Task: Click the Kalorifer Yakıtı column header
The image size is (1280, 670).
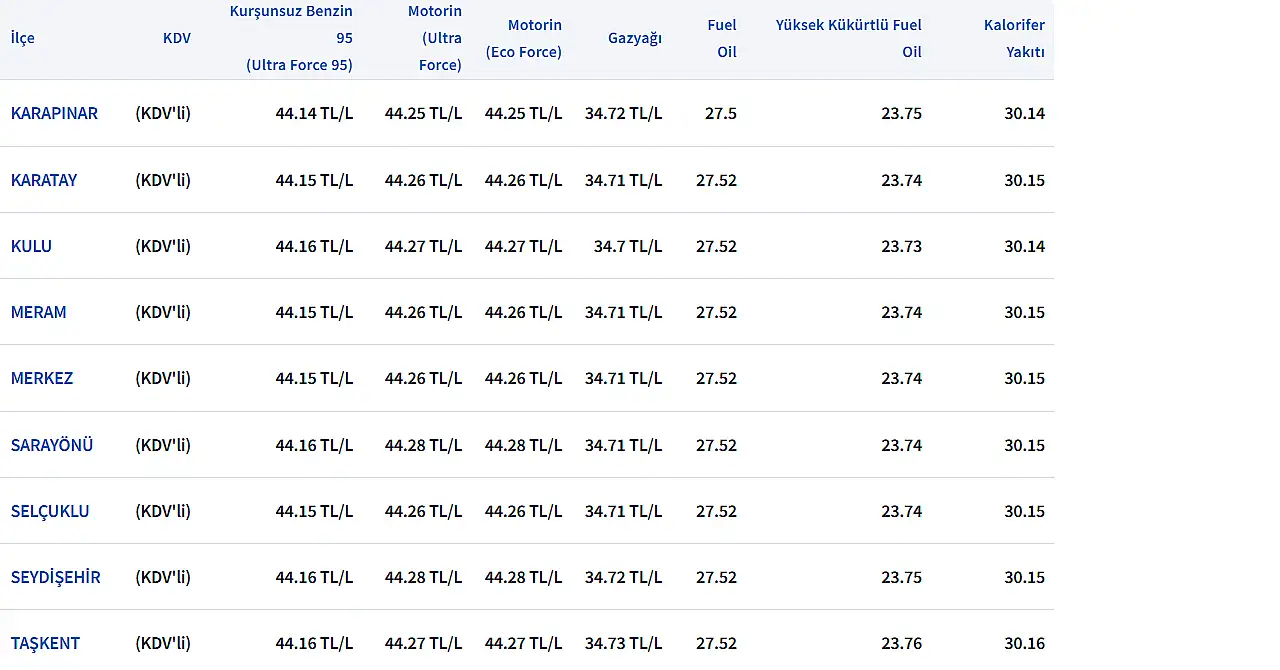Action: (1013, 38)
